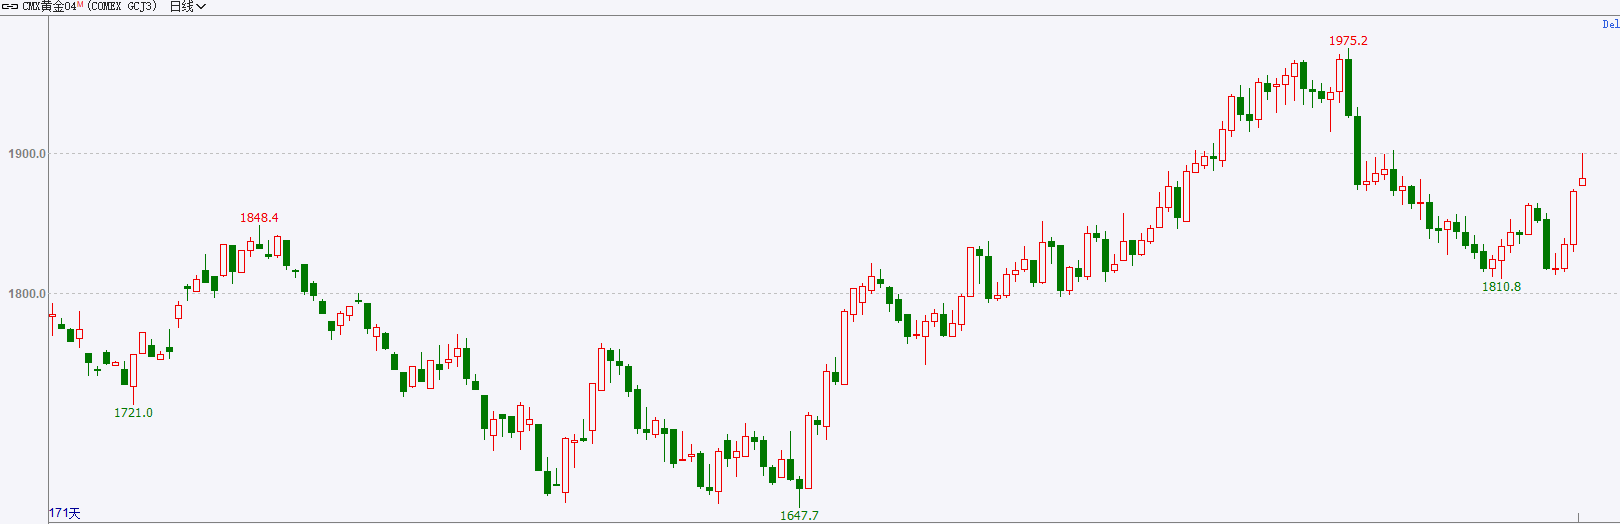Click the 171天 day count label
This screenshot has height=524, width=1620.
(65, 513)
